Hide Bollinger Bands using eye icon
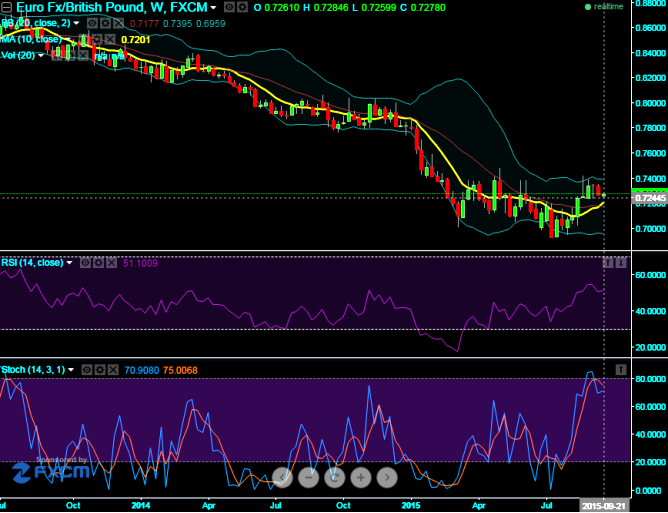This screenshot has width=668, height=513. pyautogui.click(x=92, y=23)
